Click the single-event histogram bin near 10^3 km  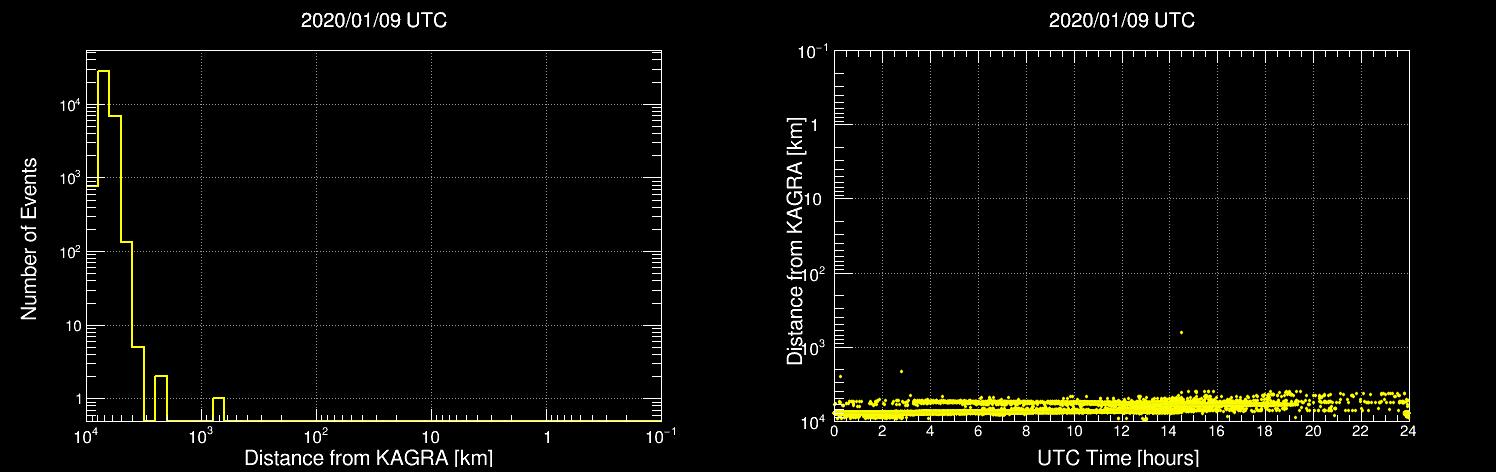(x=218, y=409)
